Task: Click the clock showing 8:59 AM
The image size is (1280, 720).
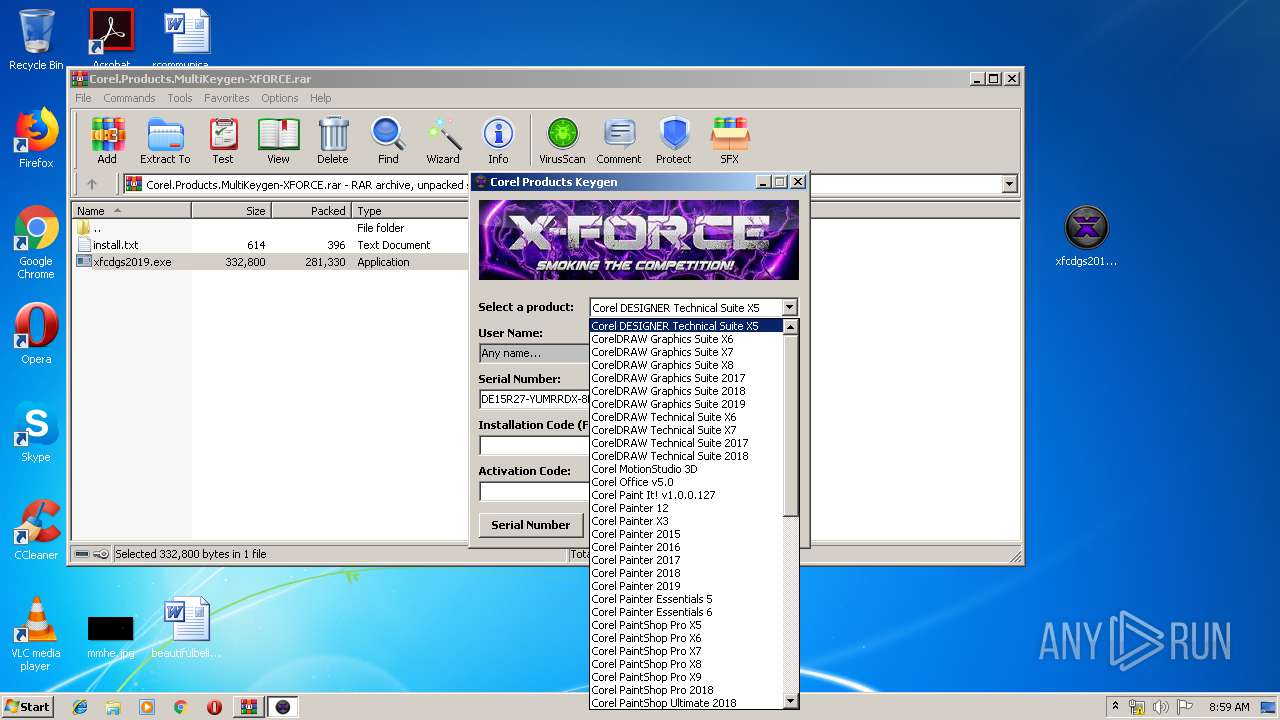Action: point(1229,707)
